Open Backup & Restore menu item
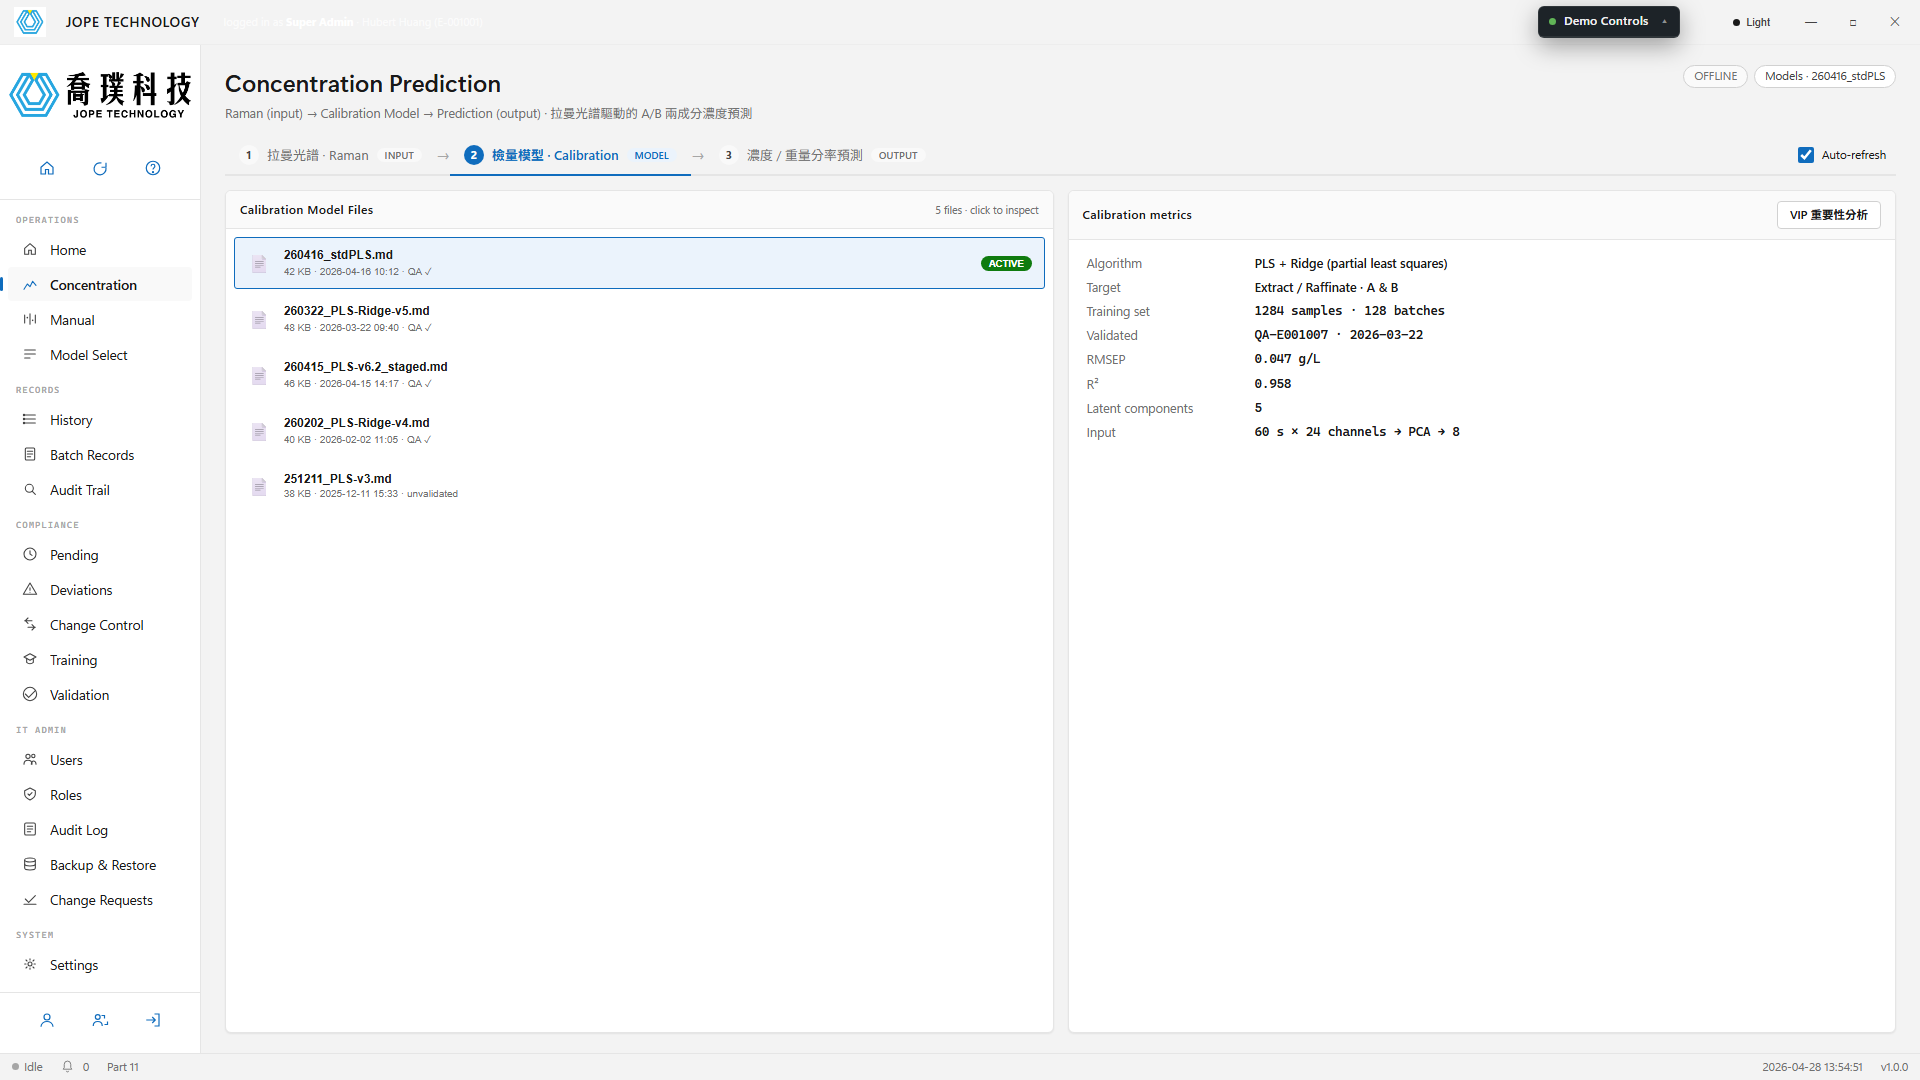Viewport: 1920px width, 1080px height. pyautogui.click(x=100, y=865)
